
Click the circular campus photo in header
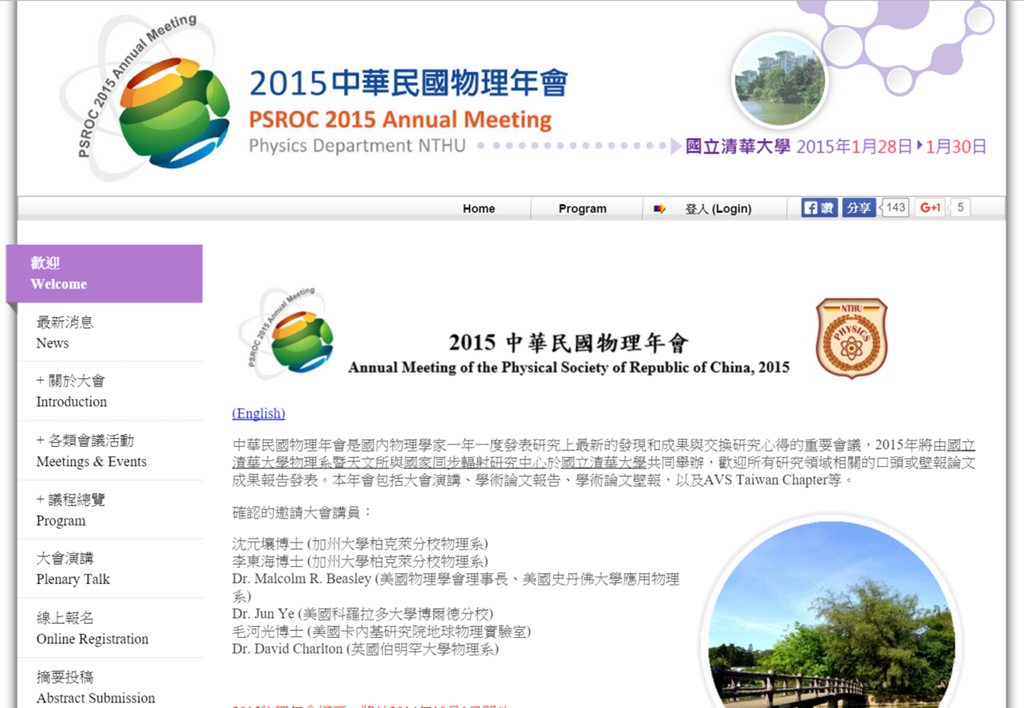click(779, 81)
